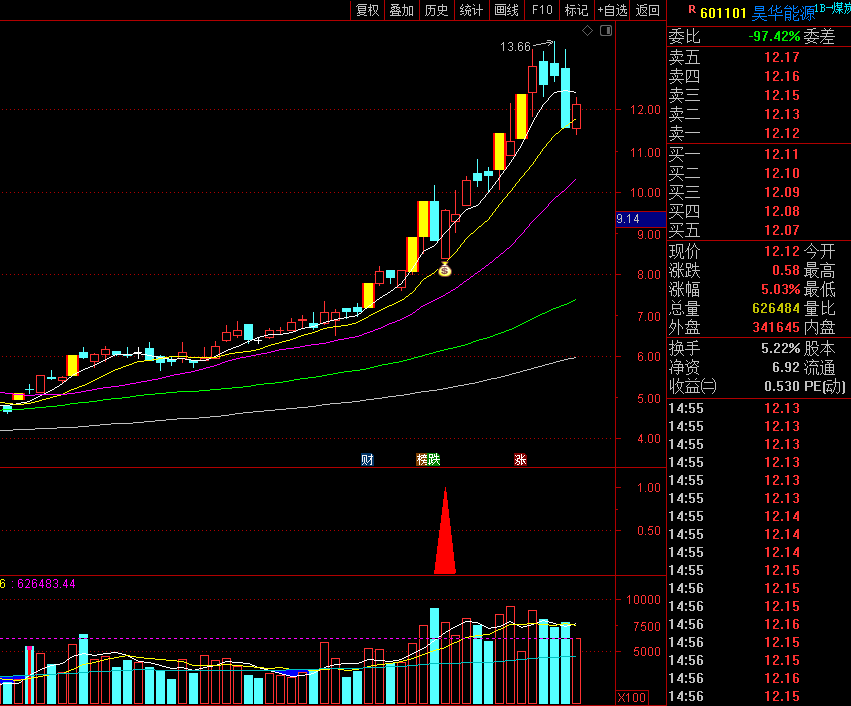Click 涨跌 value 0.58
The height and width of the screenshot is (706, 851).
coord(785,270)
